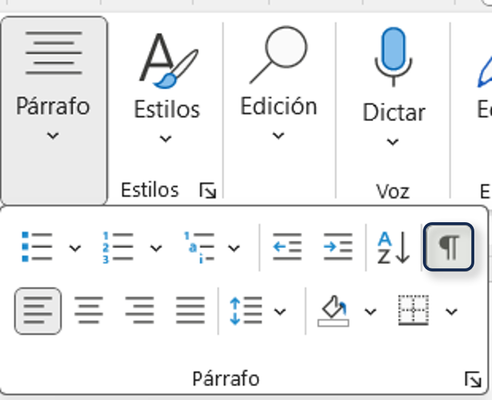Toggle center alignment
Screen dimensions: 492x400
click(88, 311)
